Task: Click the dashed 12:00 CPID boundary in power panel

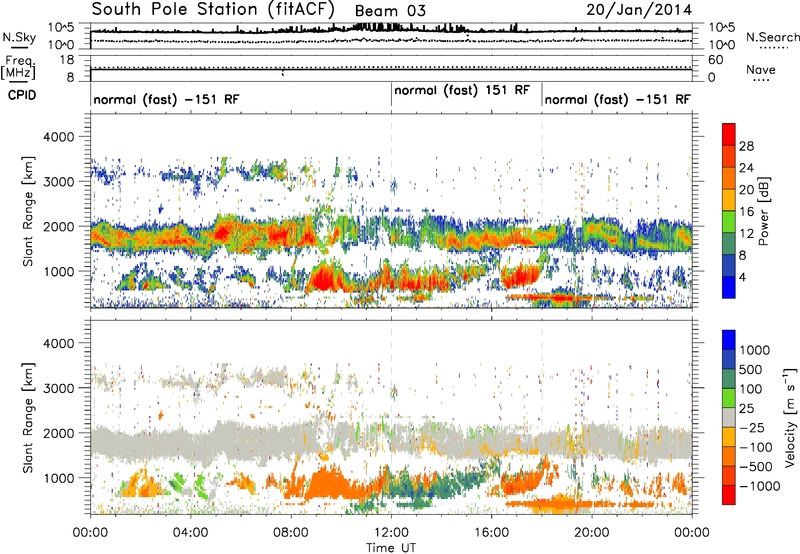Action: click(x=391, y=210)
